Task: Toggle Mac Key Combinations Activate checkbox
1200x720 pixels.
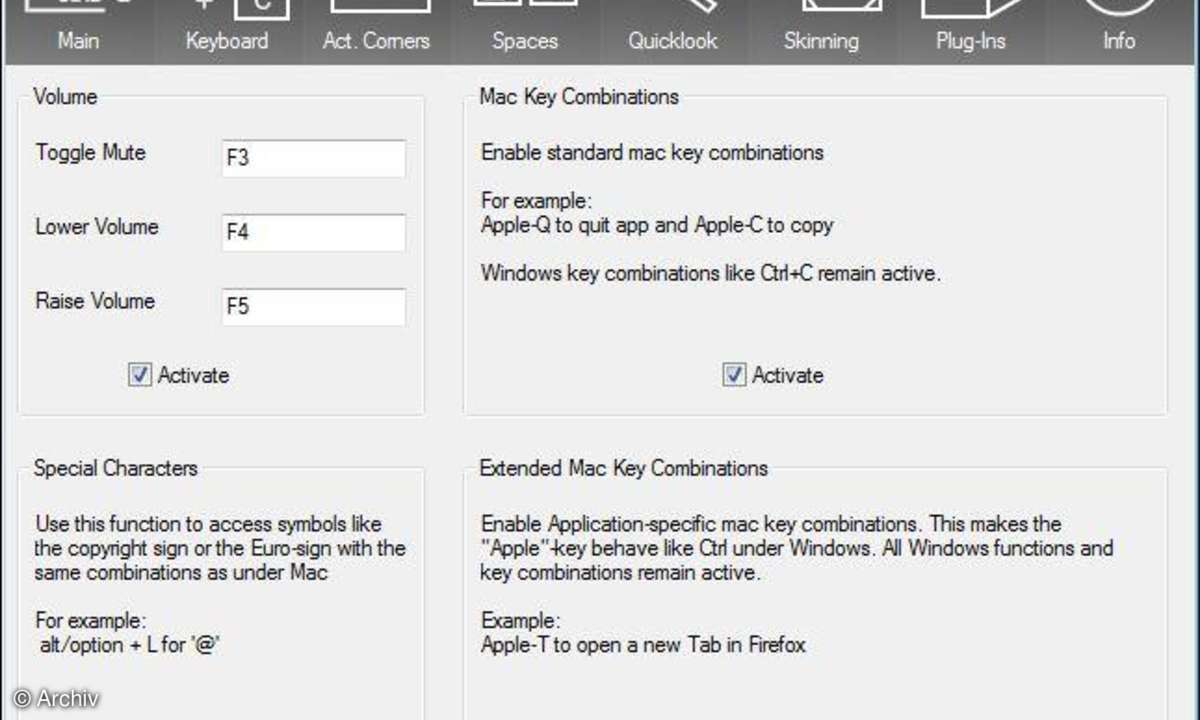Action: (x=734, y=375)
